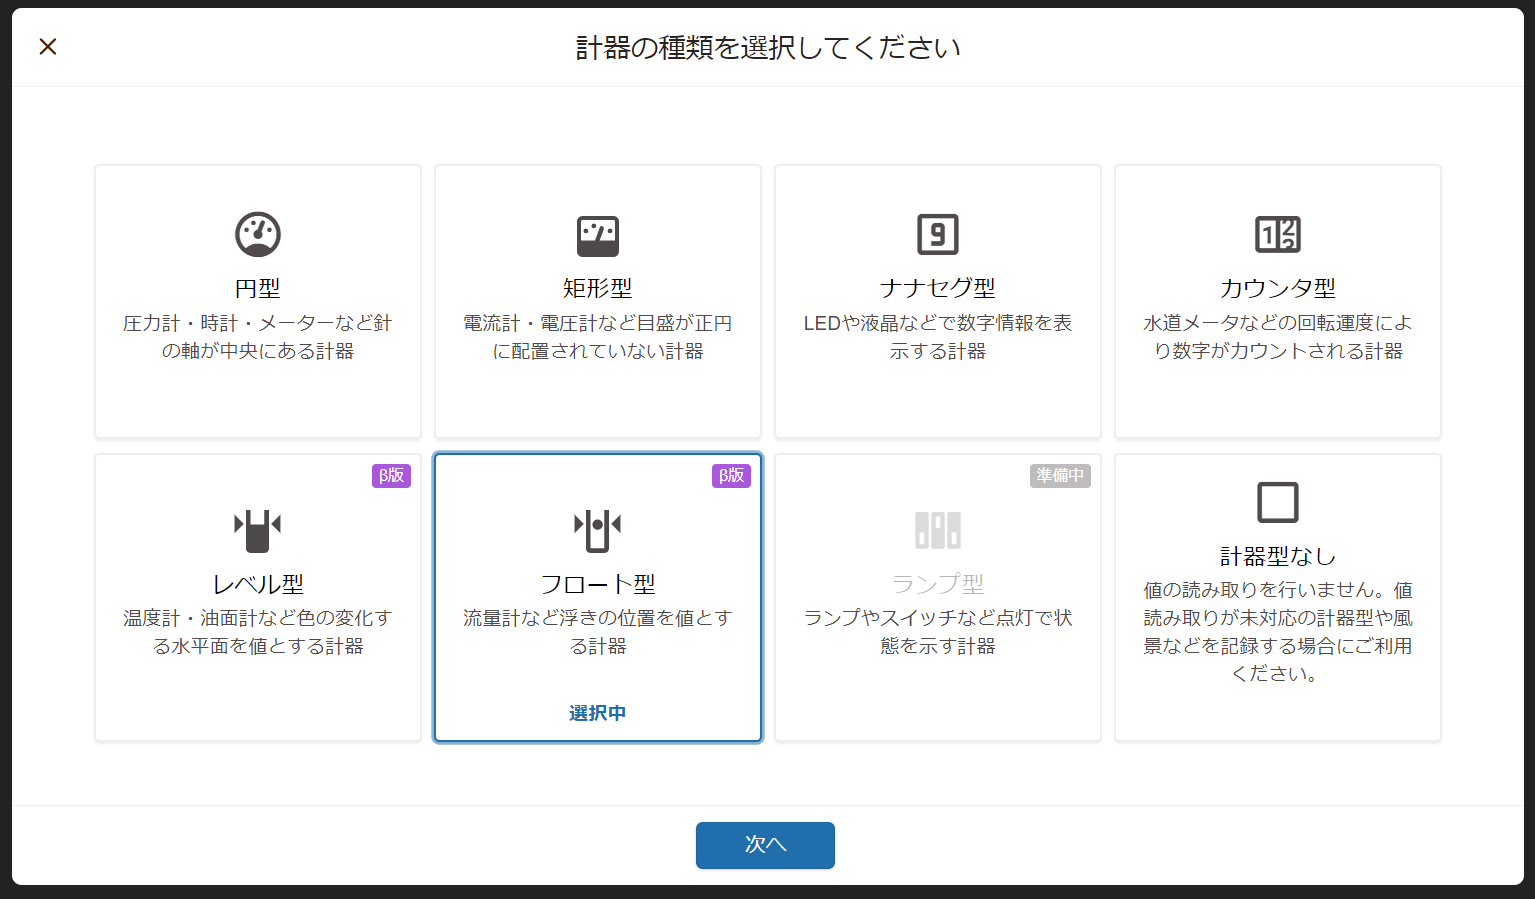Select the カウンタ型 heading
Viewport: 1535px width, 899px height.
[1278, 288]
